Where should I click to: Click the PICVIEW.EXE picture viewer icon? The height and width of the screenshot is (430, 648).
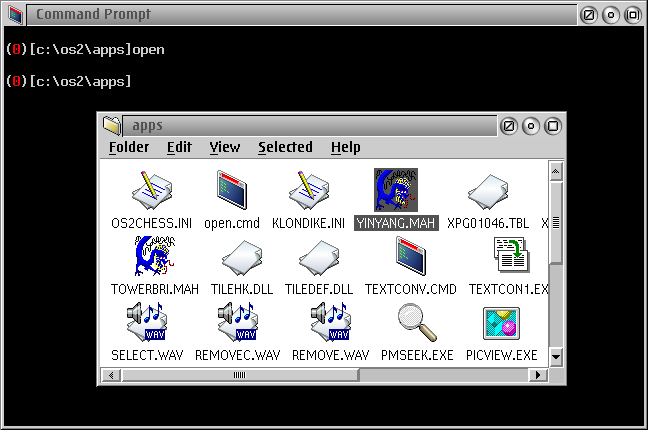click(x=501, y=323)
